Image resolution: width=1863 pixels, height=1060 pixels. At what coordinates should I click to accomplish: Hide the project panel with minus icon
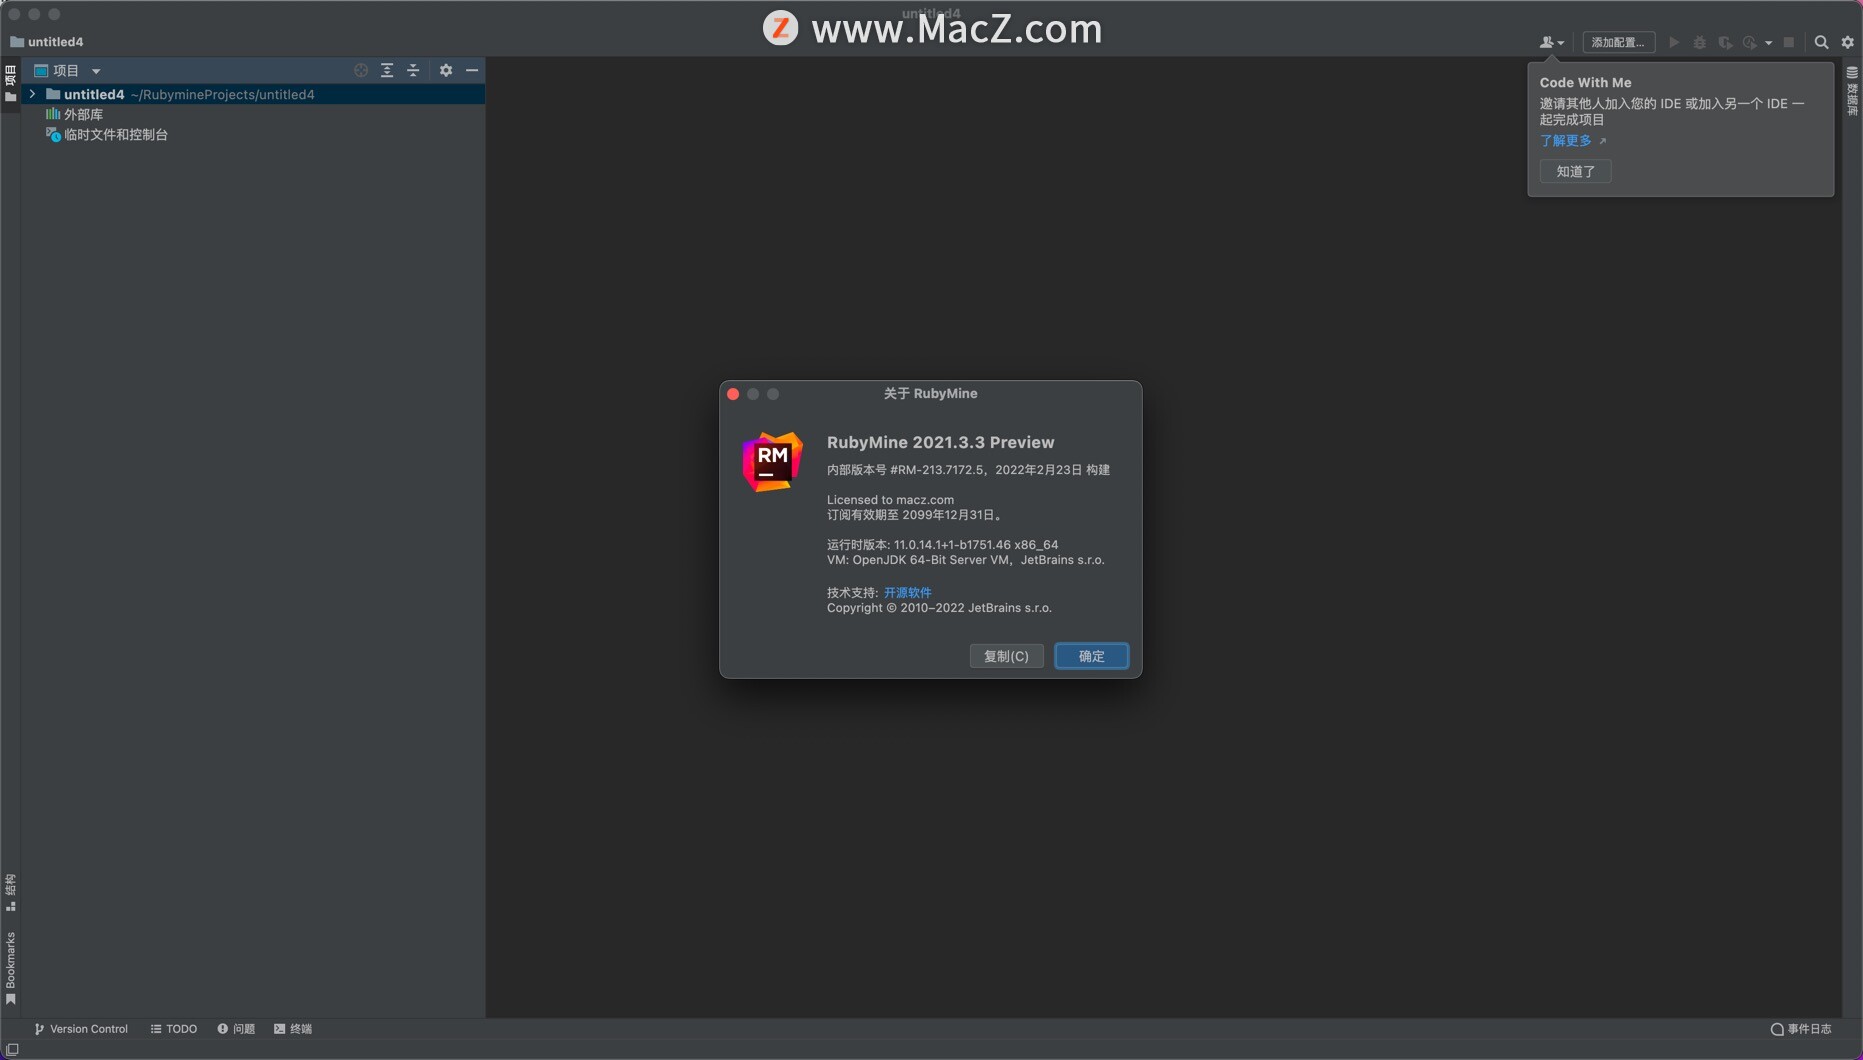pos(472,70)
